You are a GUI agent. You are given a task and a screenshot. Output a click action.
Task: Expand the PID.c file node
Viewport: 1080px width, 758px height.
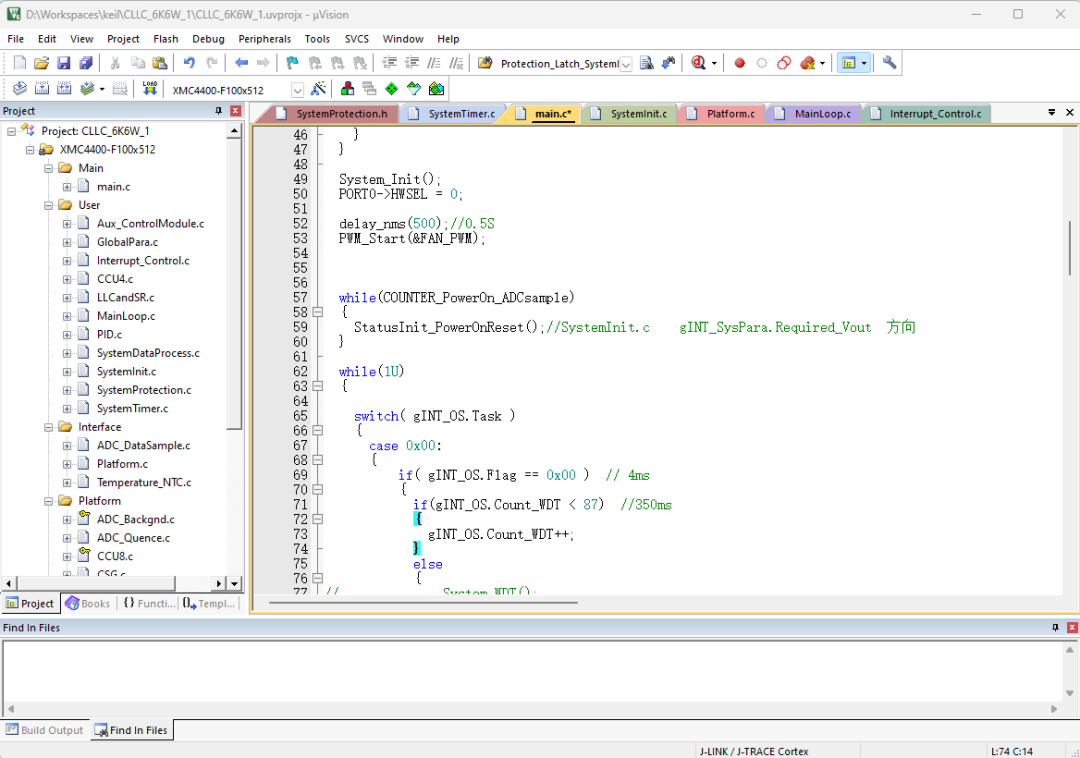point(67,334)
